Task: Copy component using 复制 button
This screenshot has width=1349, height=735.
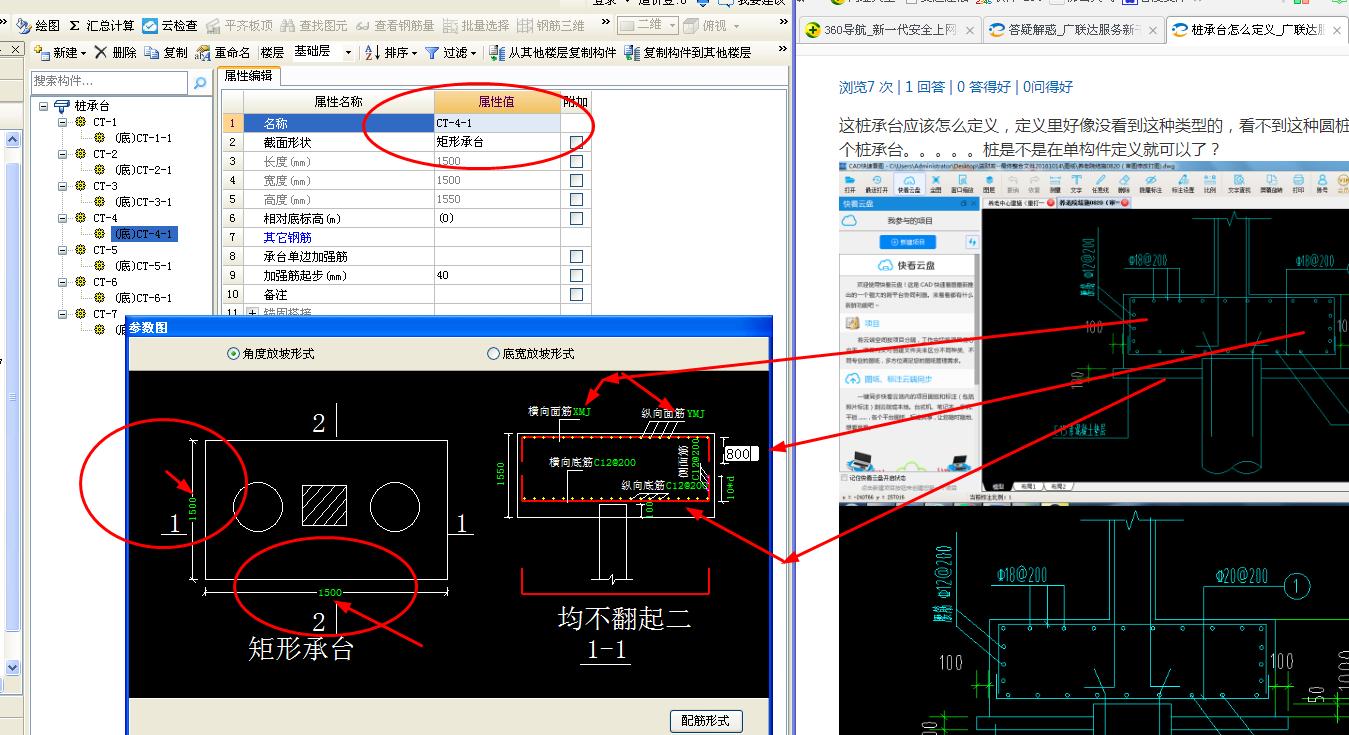Action: pos(165,52)
